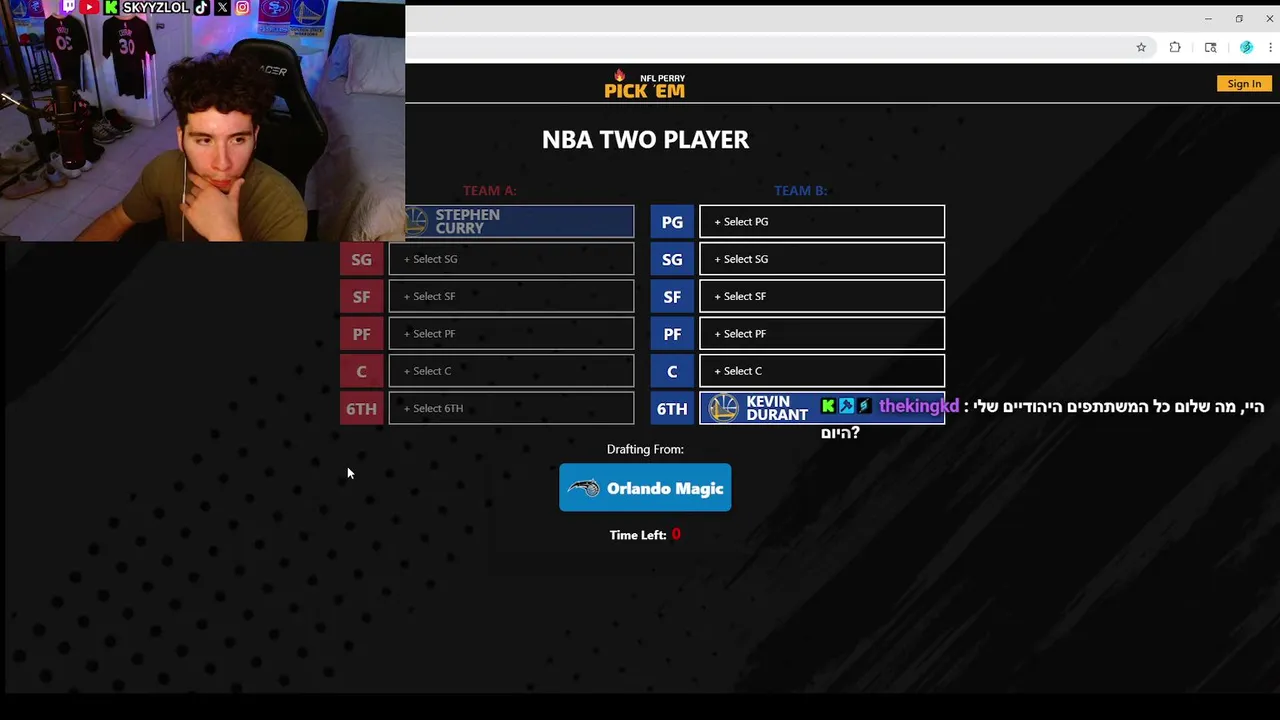Click Team A red SG position label
The width and height of the screenshot is (1280, 720).
click(x=361, y=259)
